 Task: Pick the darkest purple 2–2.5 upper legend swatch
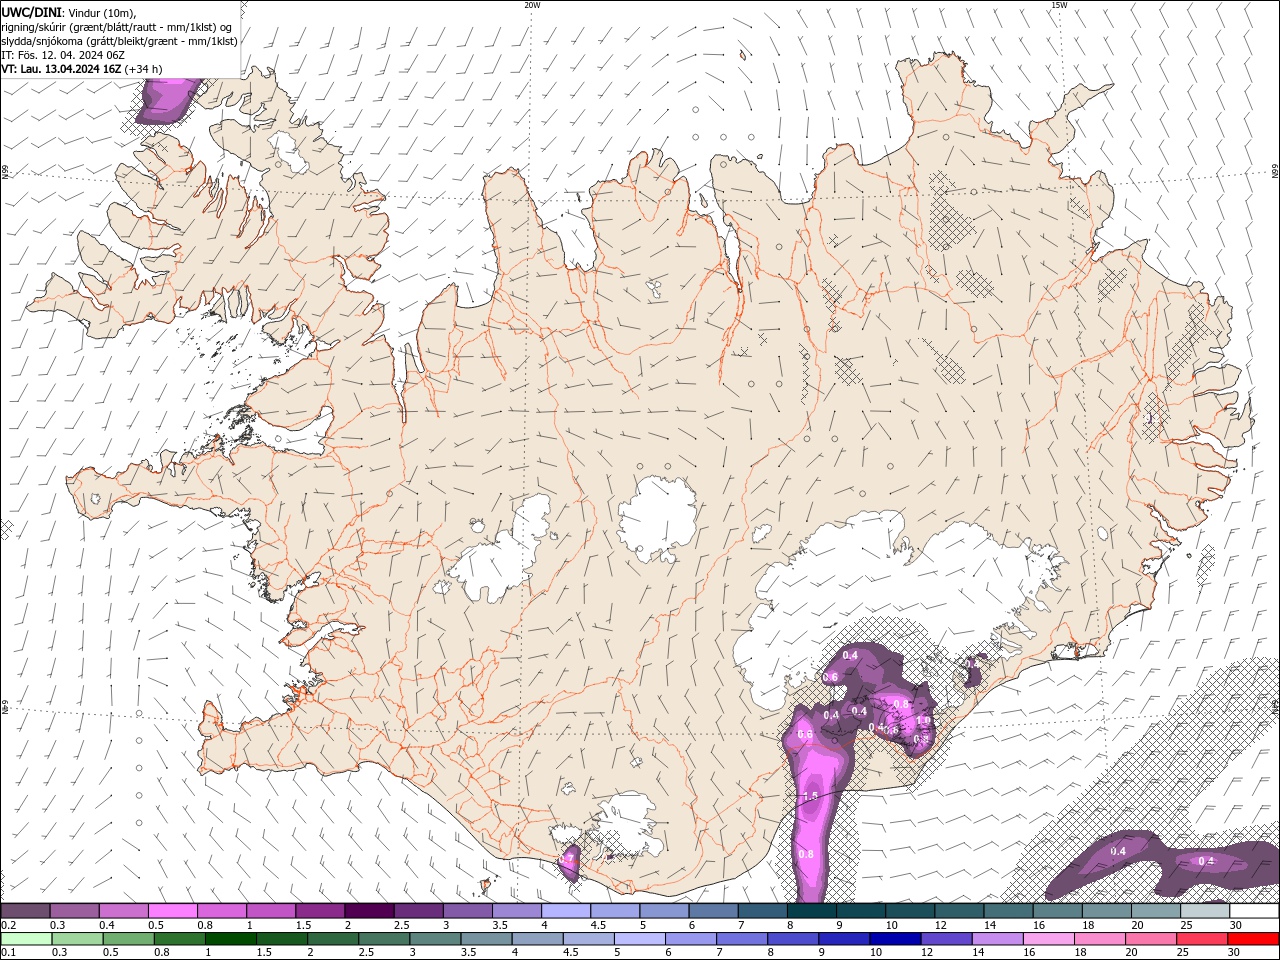point(368,911)
